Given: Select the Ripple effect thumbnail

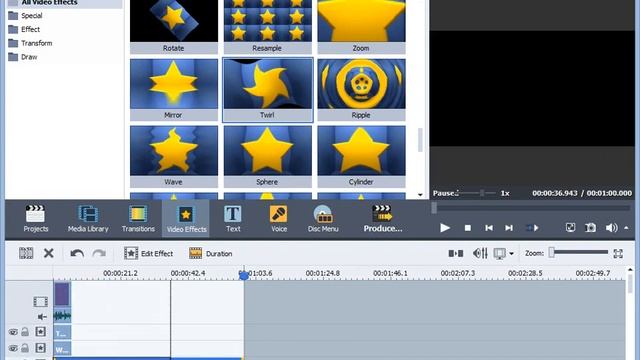Looking at the screenshot, I should (361, 89).
